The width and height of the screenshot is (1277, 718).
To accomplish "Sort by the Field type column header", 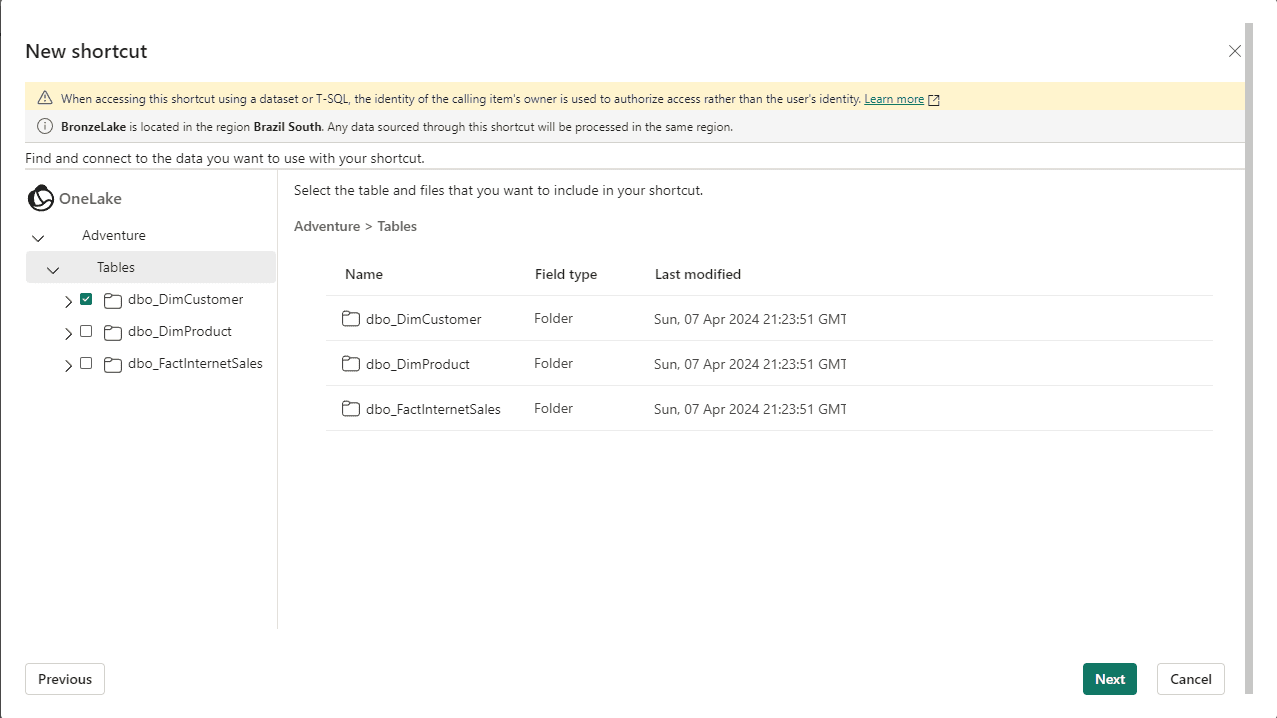I will (566, 274).
